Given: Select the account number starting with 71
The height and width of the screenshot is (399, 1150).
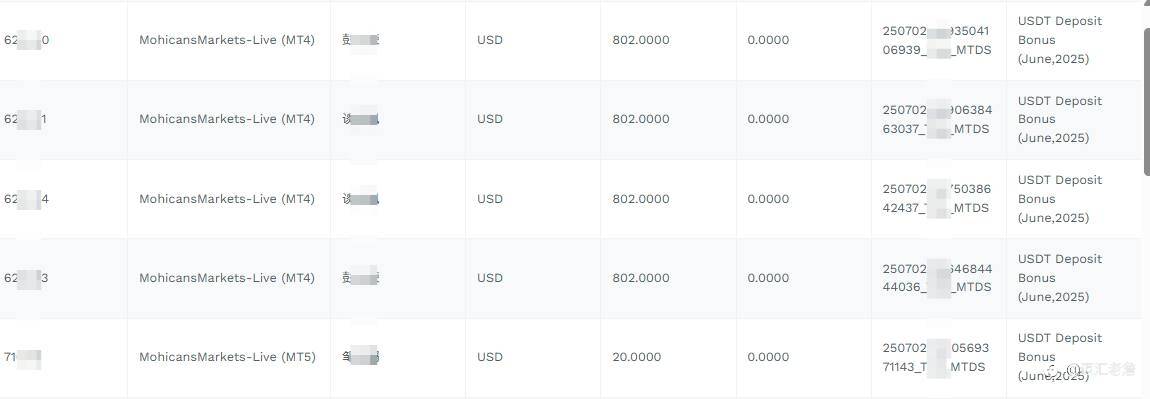Looking at the screenshot, I should 22,357.
